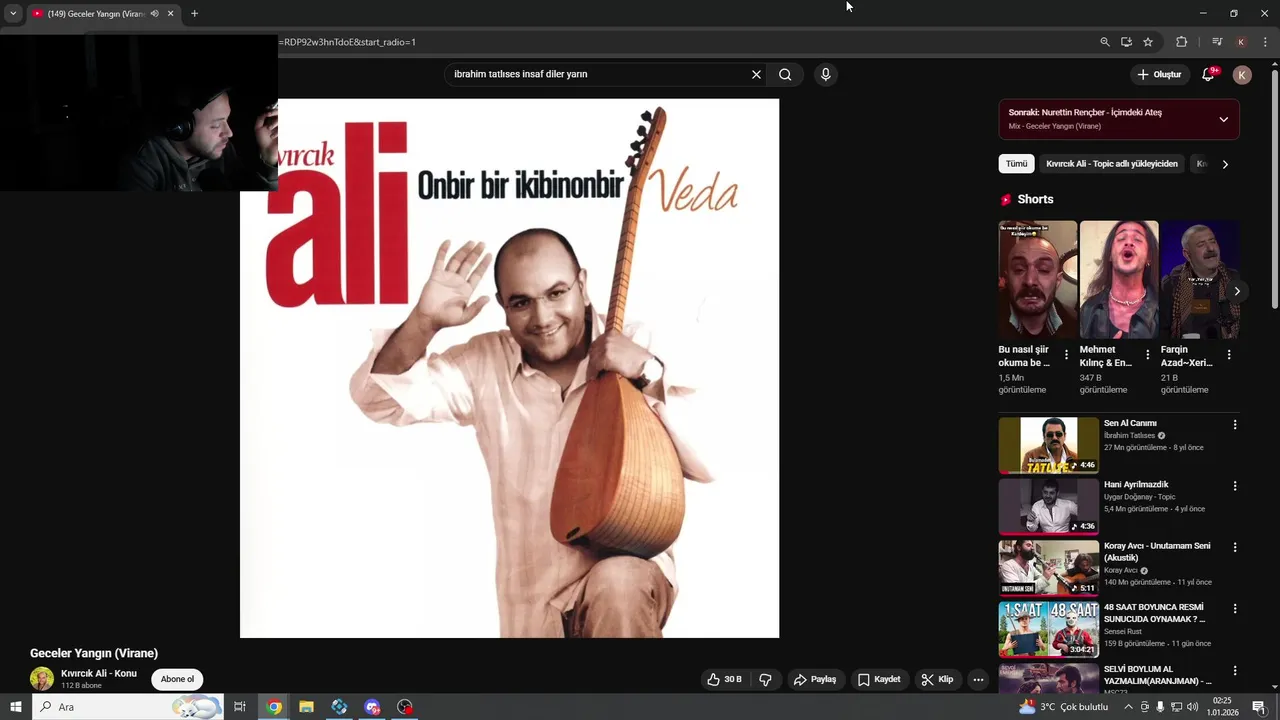Screen dimensions: 1280x720
Task: Like the video with thumbs up
Action: (x=725, y=679)
